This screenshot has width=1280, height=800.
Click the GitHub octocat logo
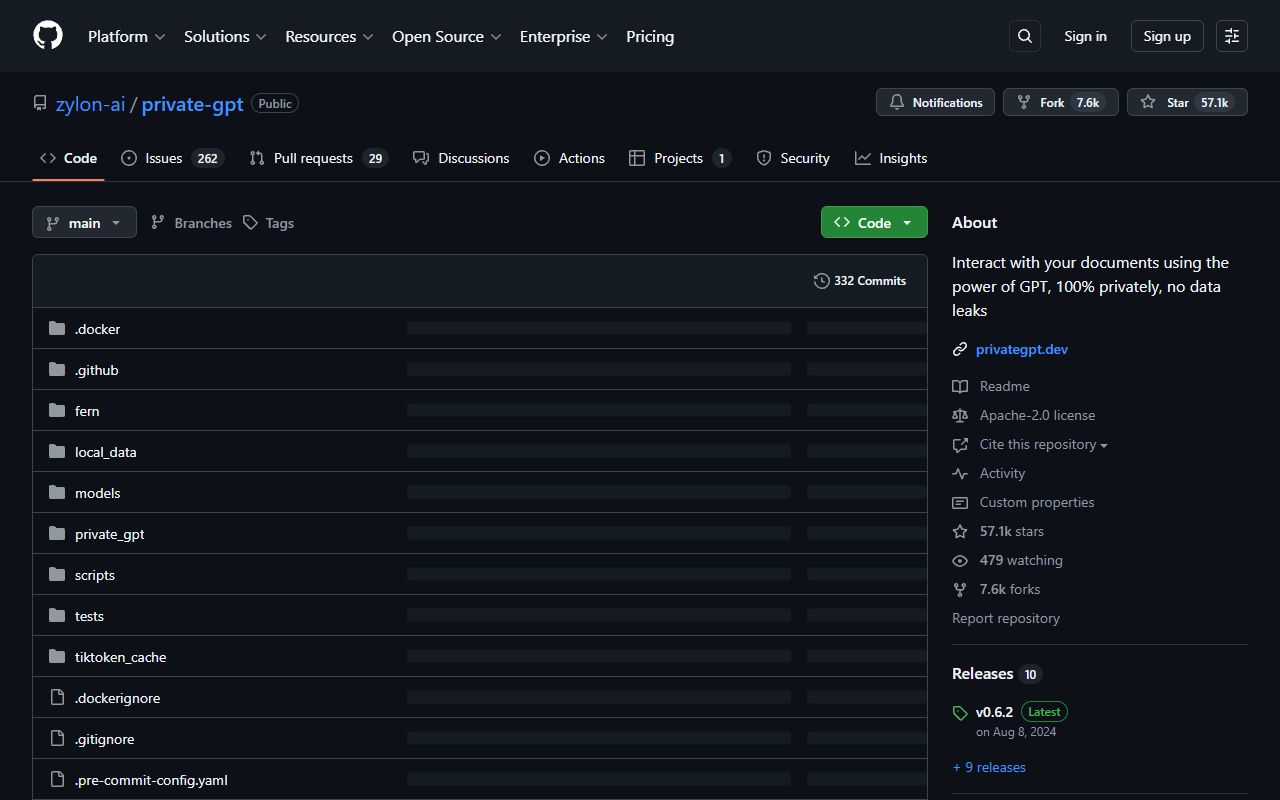(x=47, y=35)
